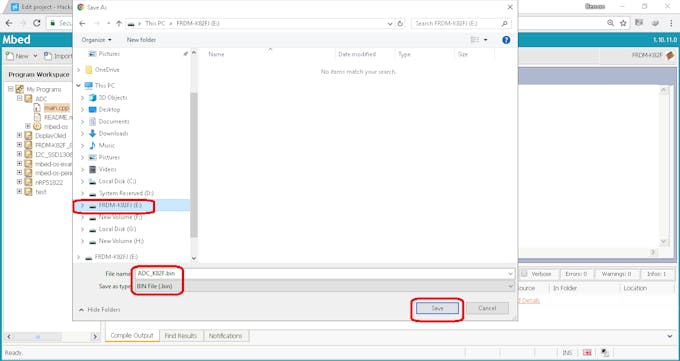Open the Notifications tab
The height and width of the screenshot is (361, 680).
point(226,336)
